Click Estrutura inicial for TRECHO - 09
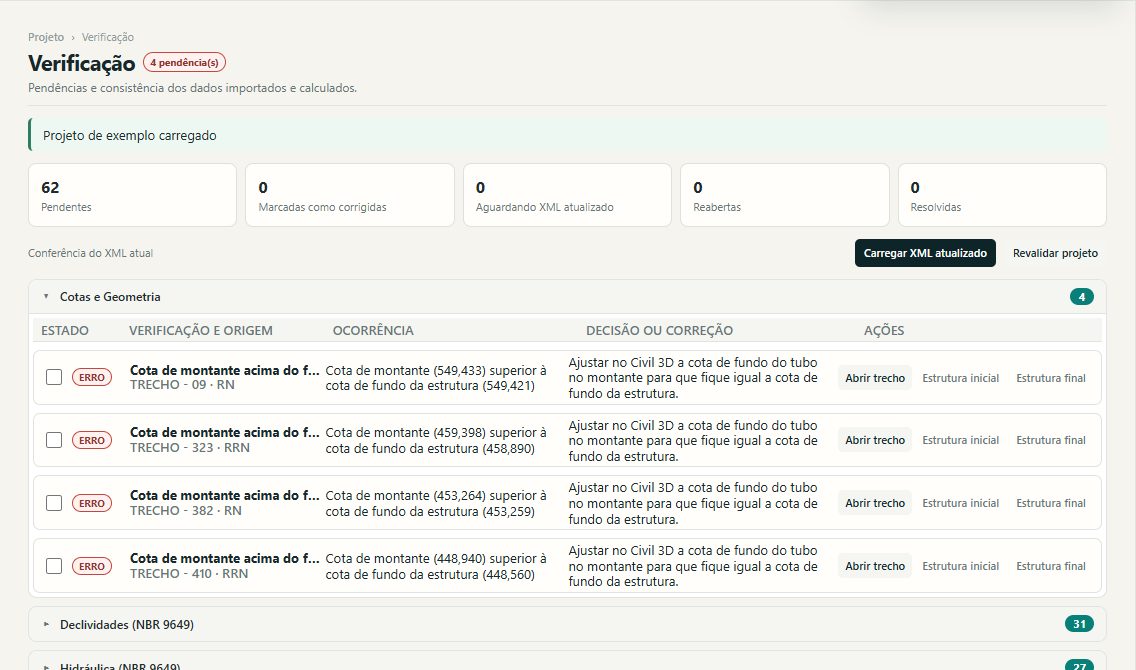Screen dimensions: 1136x670 click(960, 378)
